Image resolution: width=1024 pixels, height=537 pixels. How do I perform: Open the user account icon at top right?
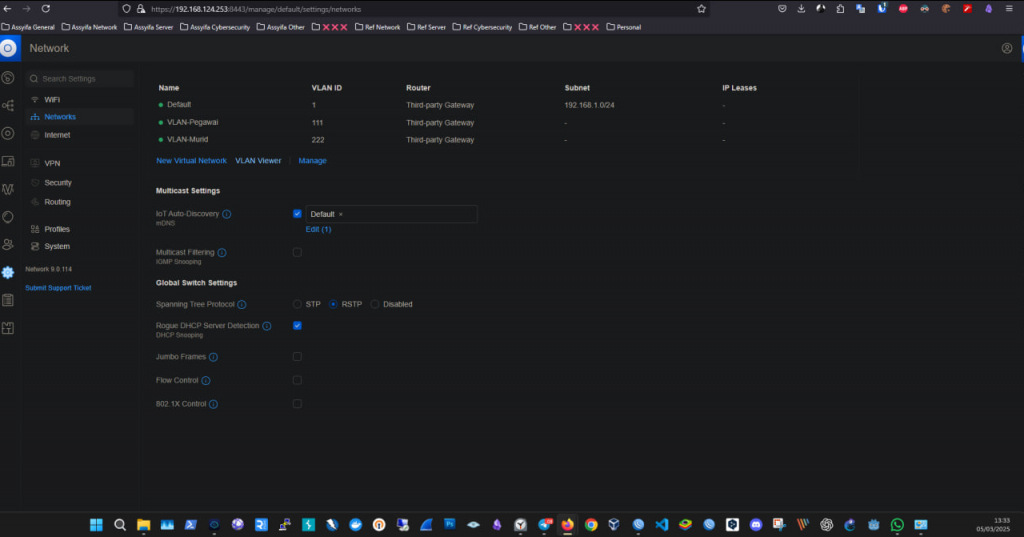point(1007,48)
